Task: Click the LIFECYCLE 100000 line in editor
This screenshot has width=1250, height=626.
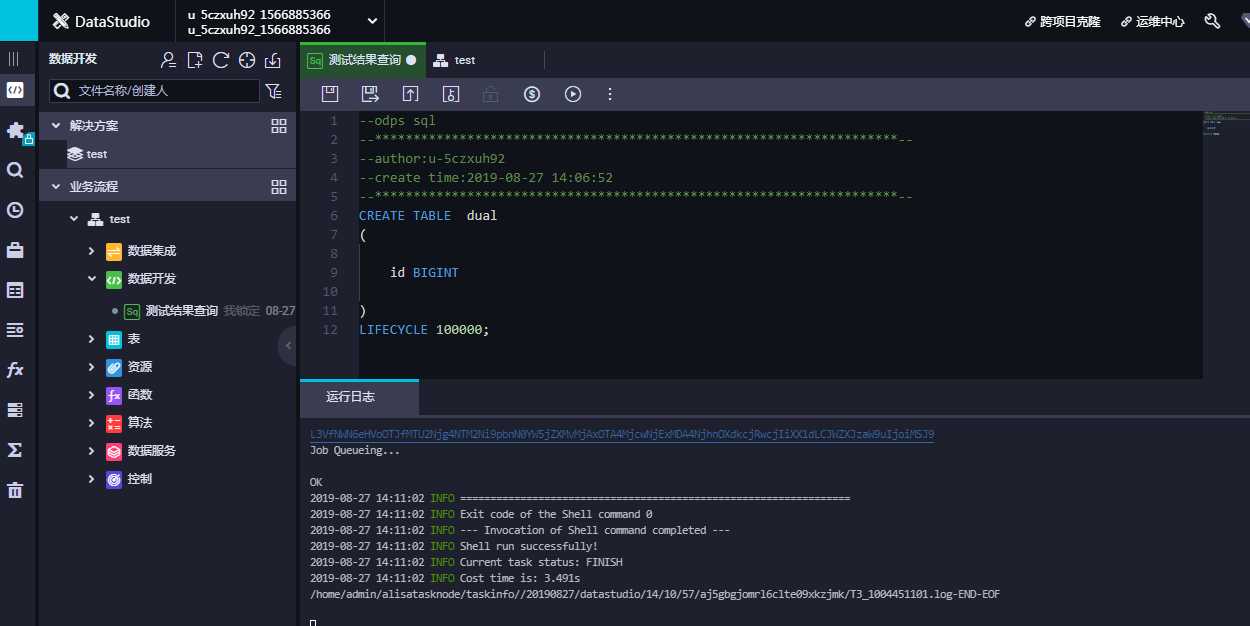Action: 424,329
